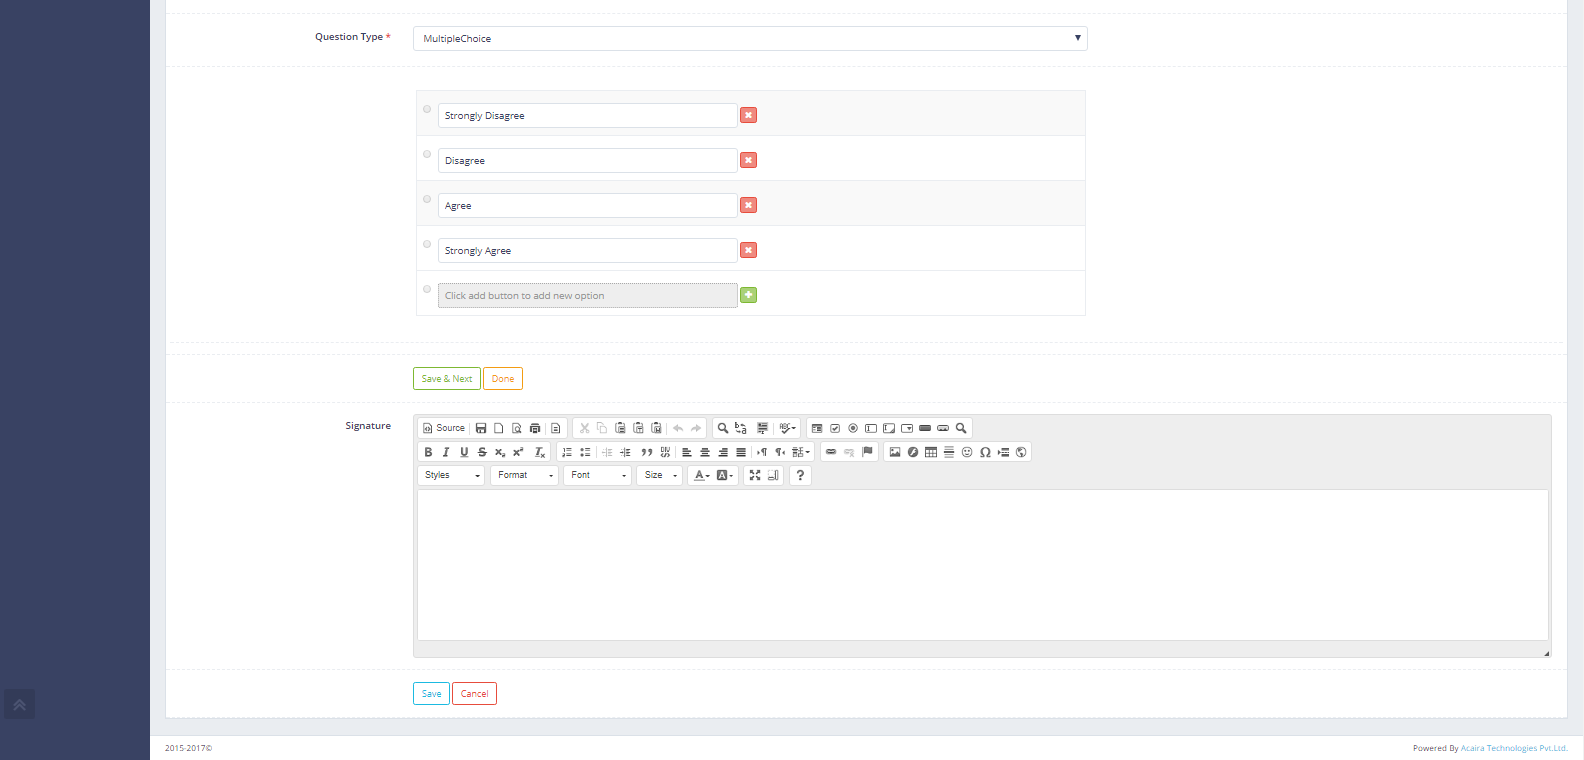Screen dimensions: 1584x760
Task: Click the Source view button
Action: [444, 428]
